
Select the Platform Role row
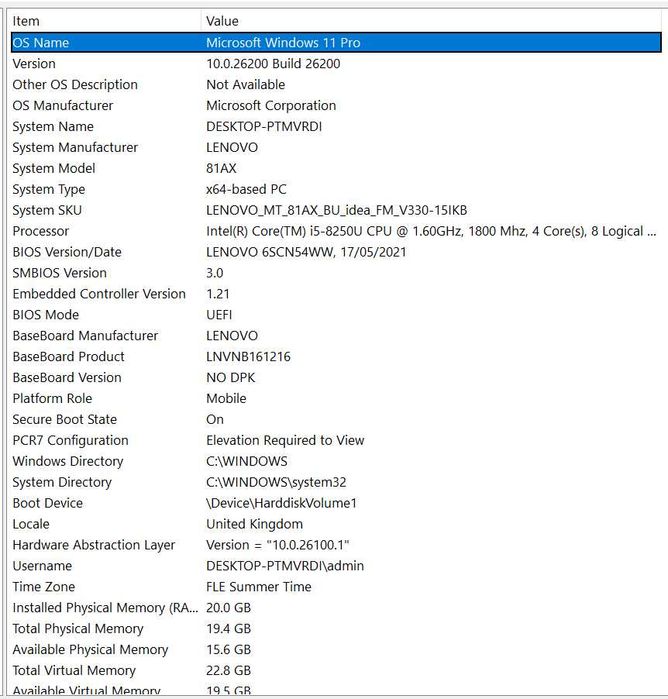(x=336, y=399)
